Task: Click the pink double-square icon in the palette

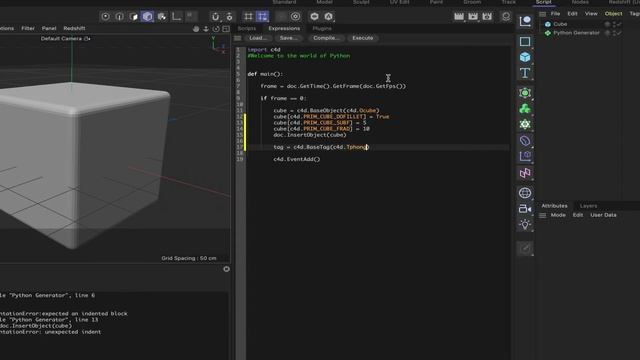Action: 525,173
